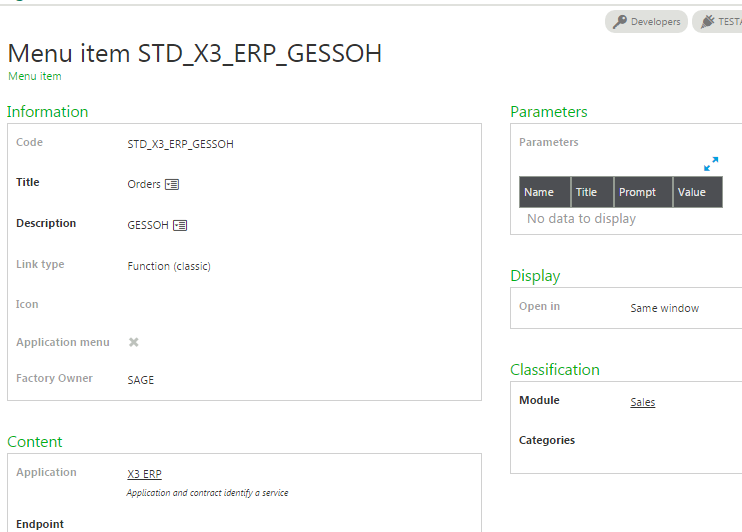Screen dimensions: 742x532
Task: Follow the X3 ERP application link
Action: 144,474
